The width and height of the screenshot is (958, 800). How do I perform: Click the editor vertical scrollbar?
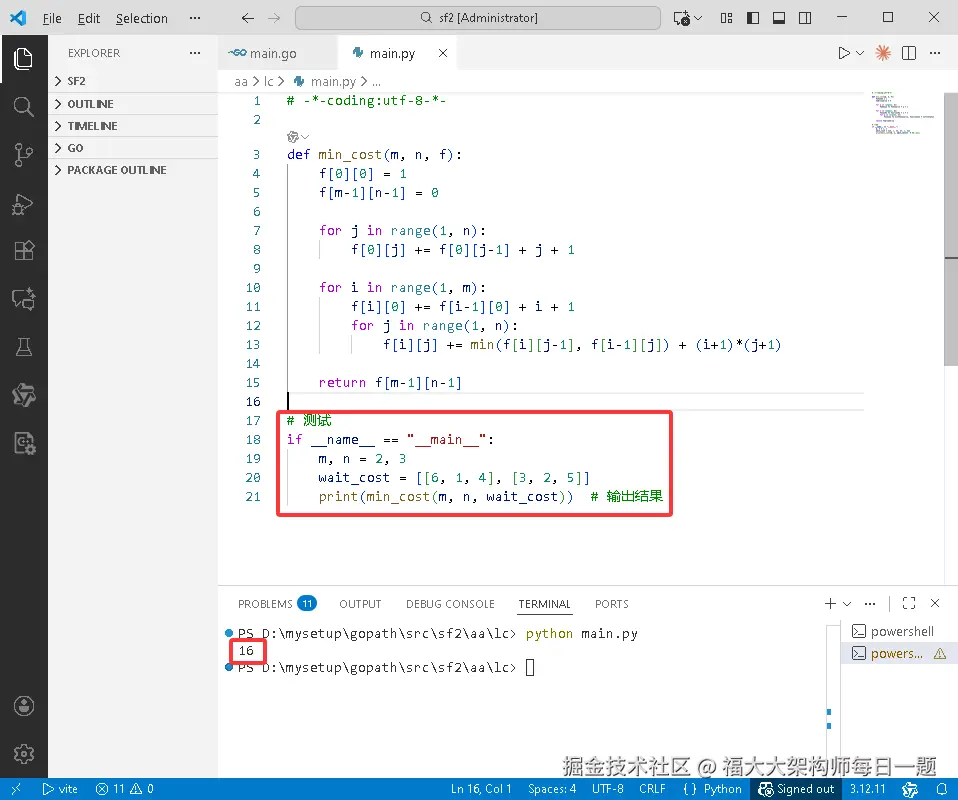(951, 229)
